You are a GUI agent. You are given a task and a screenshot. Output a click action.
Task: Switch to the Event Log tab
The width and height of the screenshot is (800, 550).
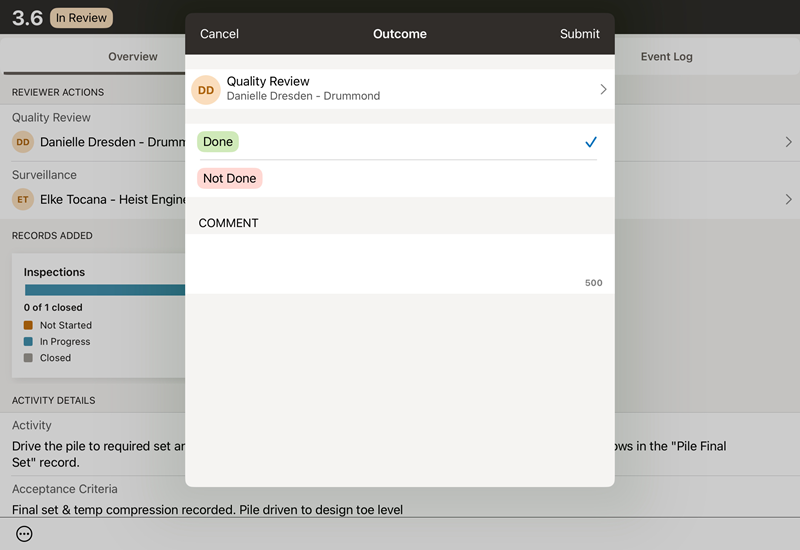coord(666,57)
